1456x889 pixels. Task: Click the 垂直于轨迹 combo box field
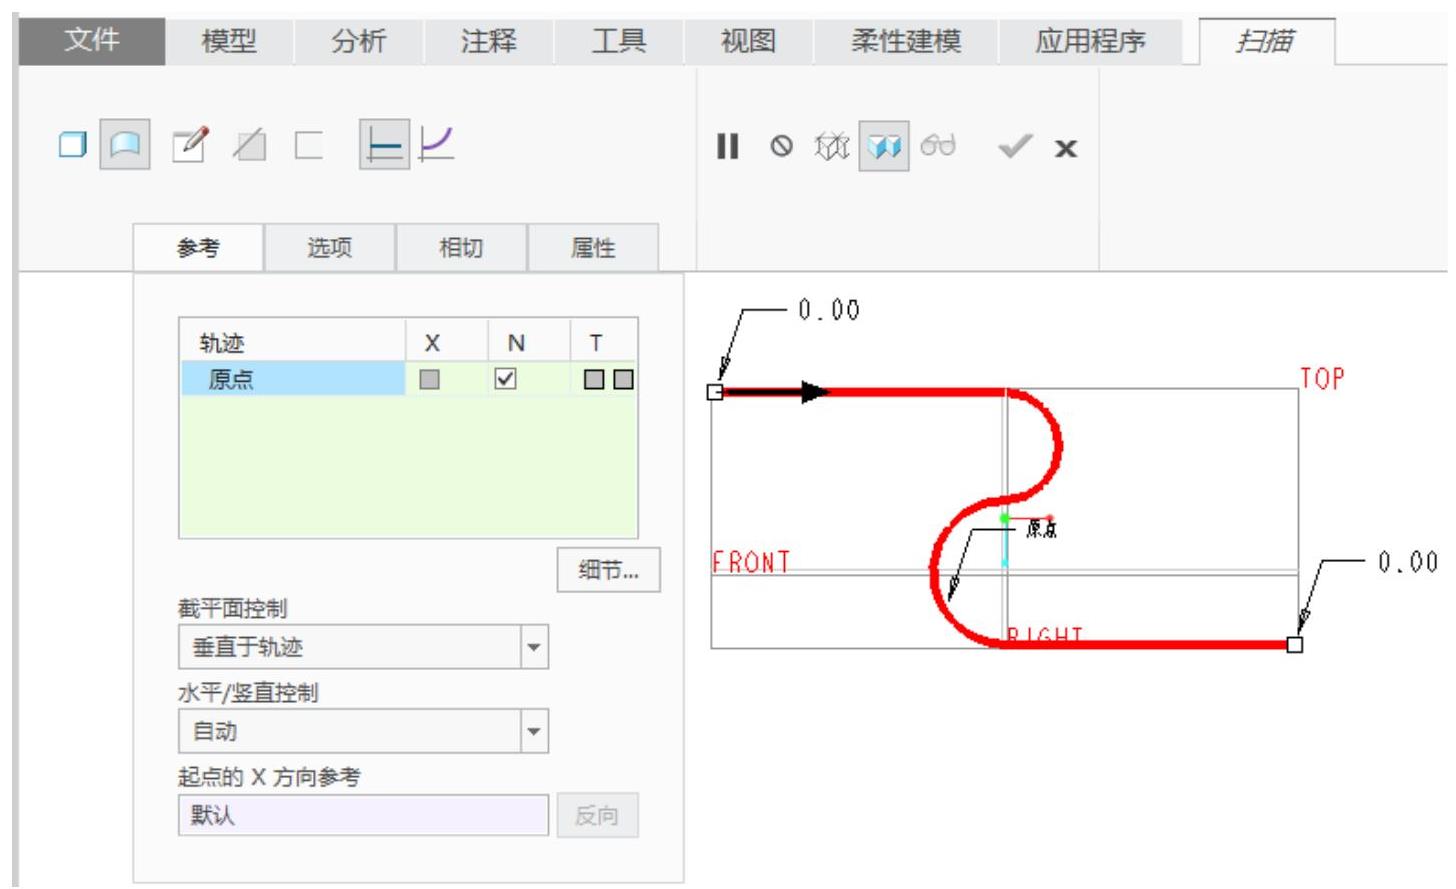tap(364, 647)
